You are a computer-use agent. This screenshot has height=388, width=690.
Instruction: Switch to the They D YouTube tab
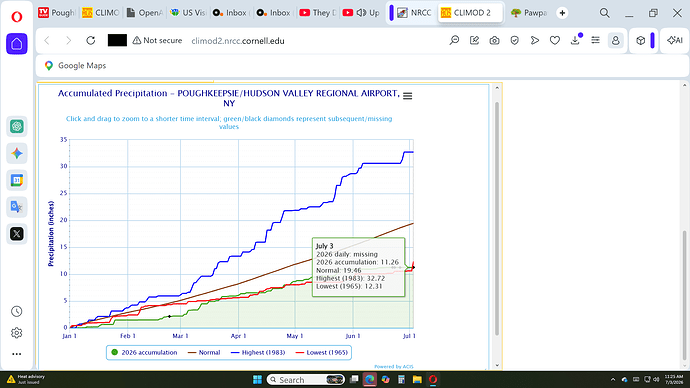tap(318, 13)
